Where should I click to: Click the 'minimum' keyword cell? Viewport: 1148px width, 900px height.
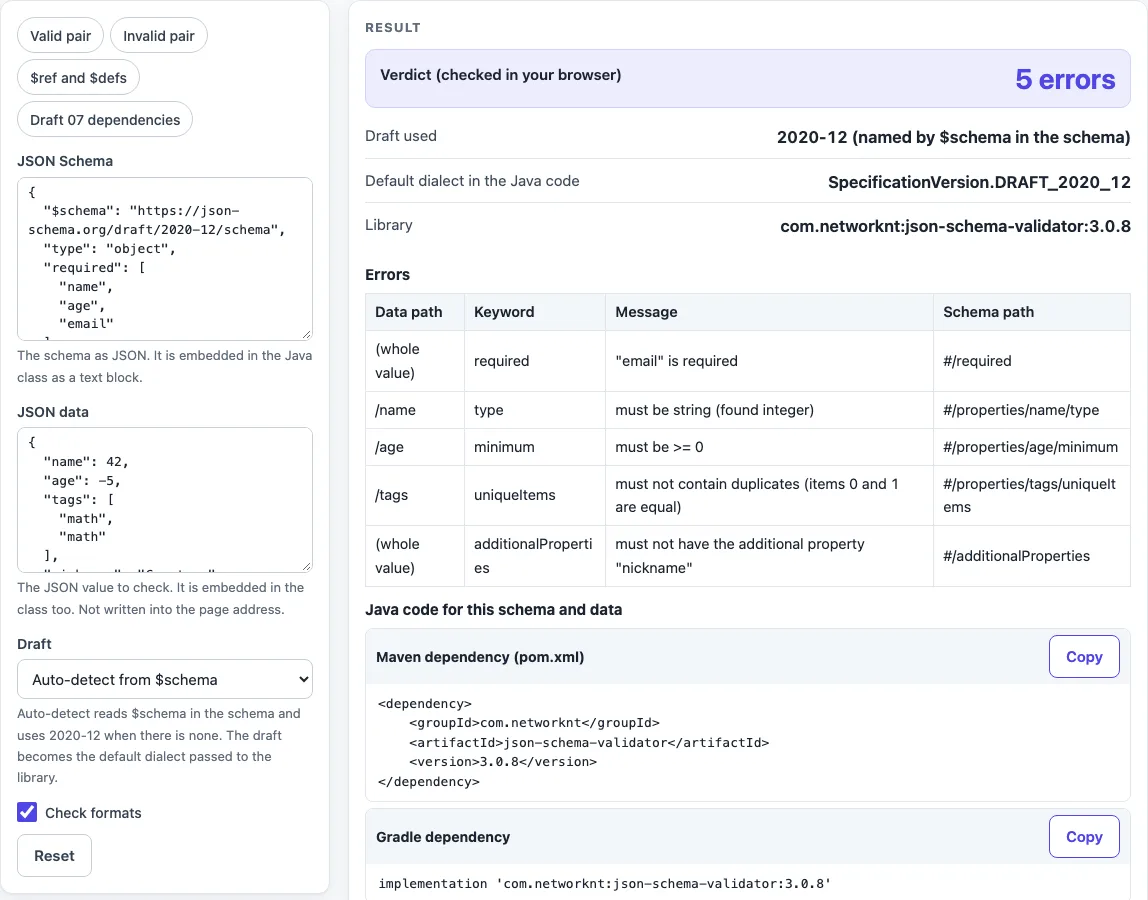(535, 447)
